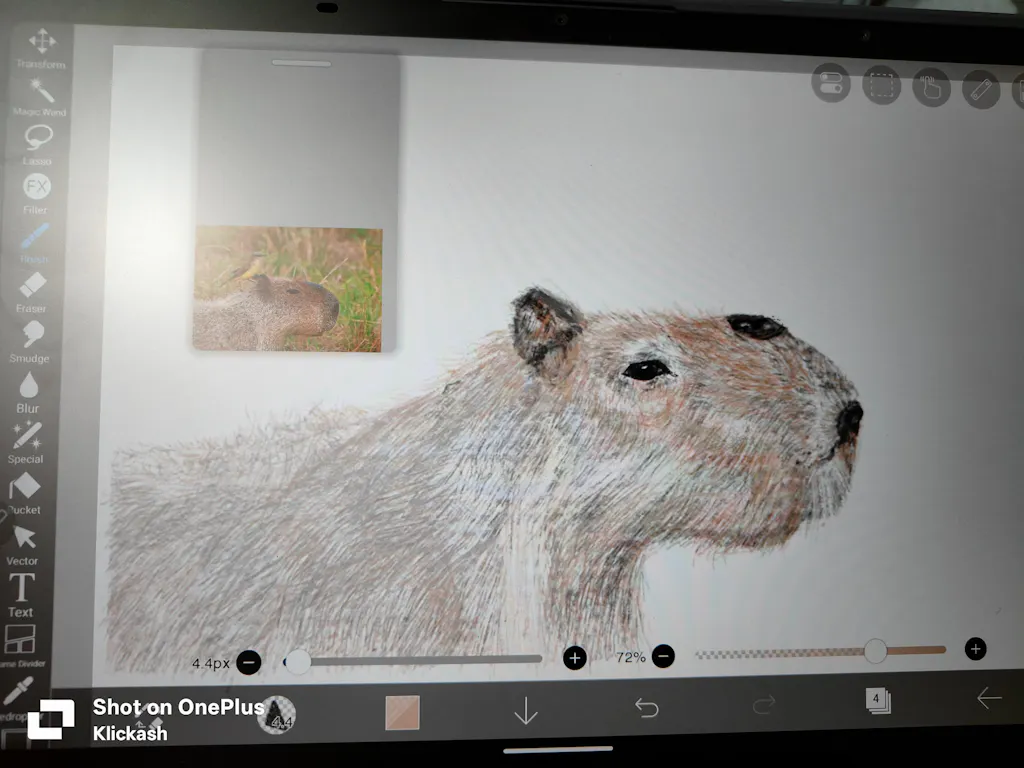The image size is (1024, 768).
Task: Open the layers panel showing 4
Action: pyautogui.click(x=877, y=700)
